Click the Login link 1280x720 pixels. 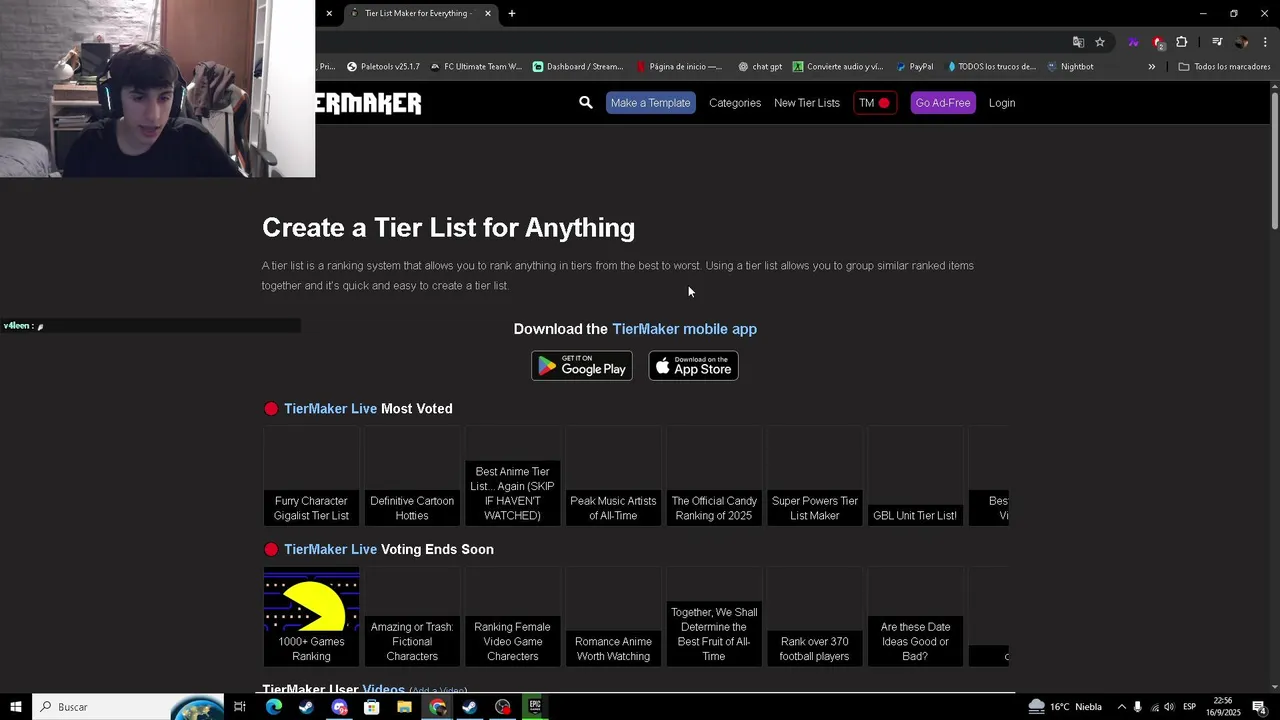1002,103
